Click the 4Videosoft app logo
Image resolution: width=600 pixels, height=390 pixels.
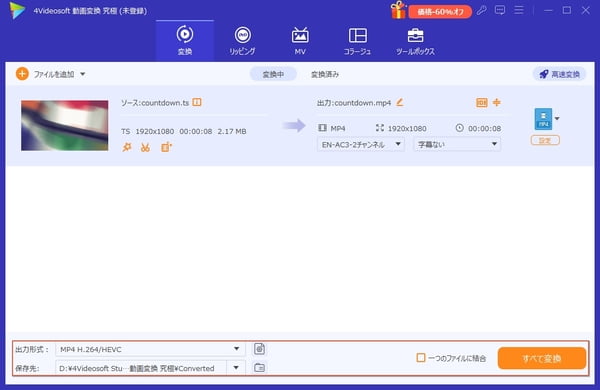[17, 10]
